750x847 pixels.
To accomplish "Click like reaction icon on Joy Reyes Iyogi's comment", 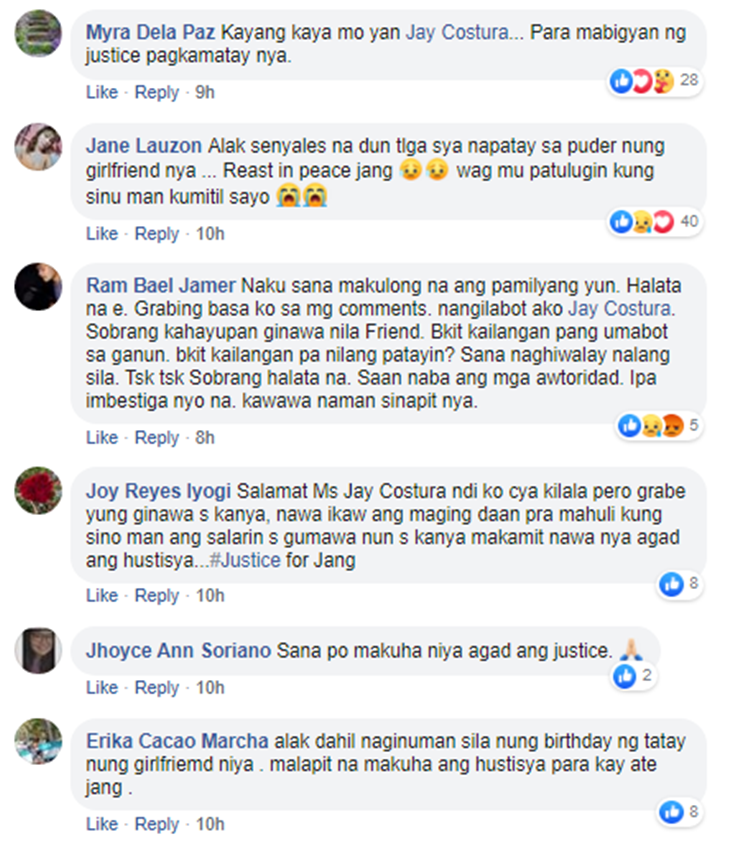I will pyautogui.click(x=672, y=584).
